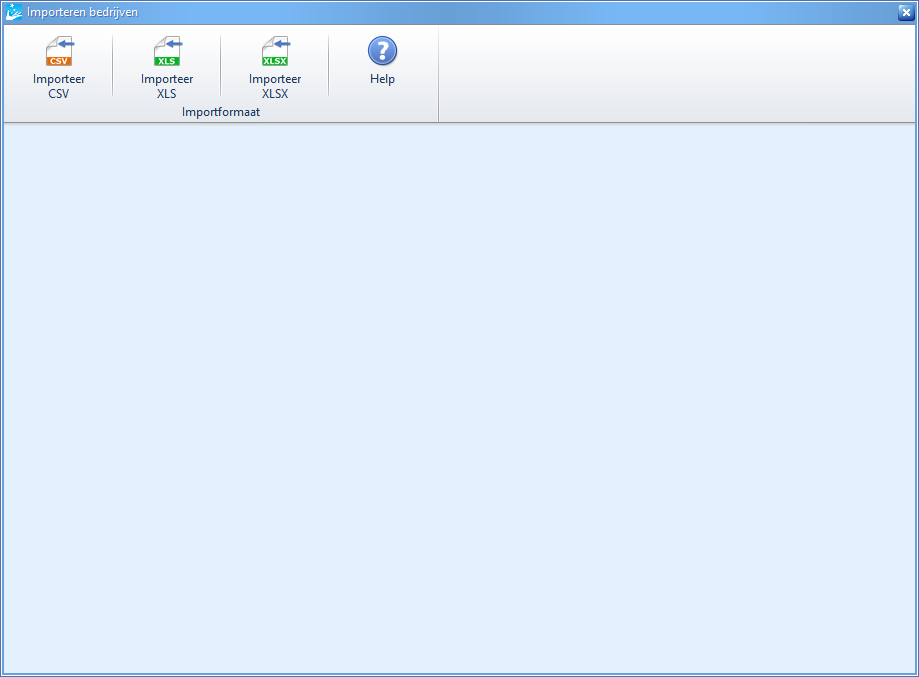Viewport: 919px width, 677px height.
Task: Click the "Importeren bedrijven" window title text
Action: tap(82, 13)
